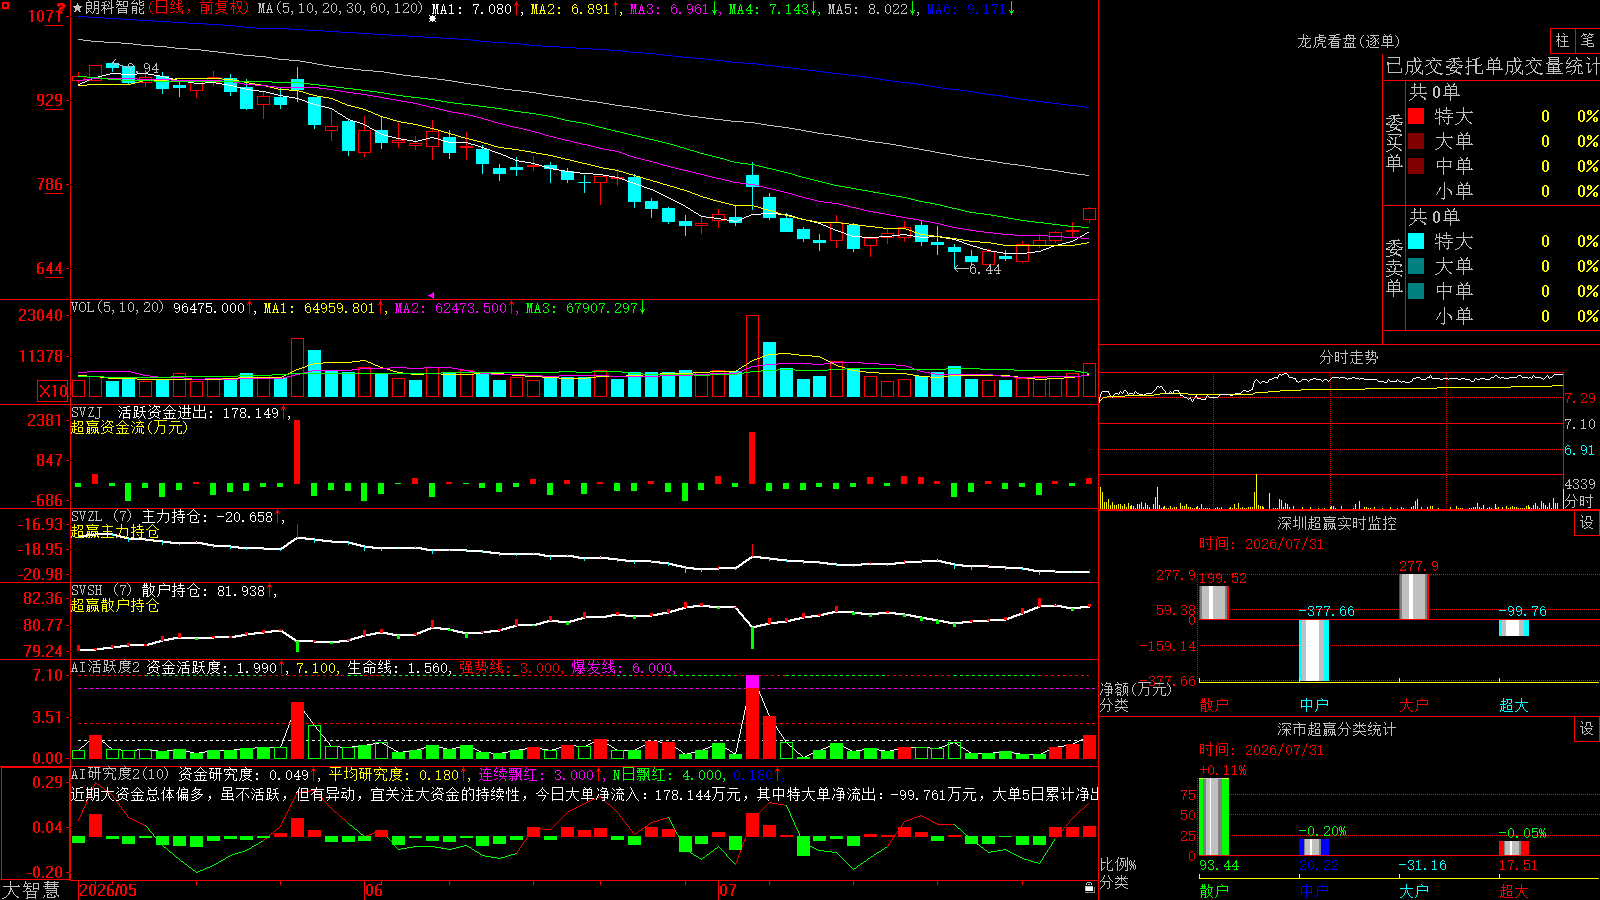Click the 07 month marker on the time axis

coord(727,890)
